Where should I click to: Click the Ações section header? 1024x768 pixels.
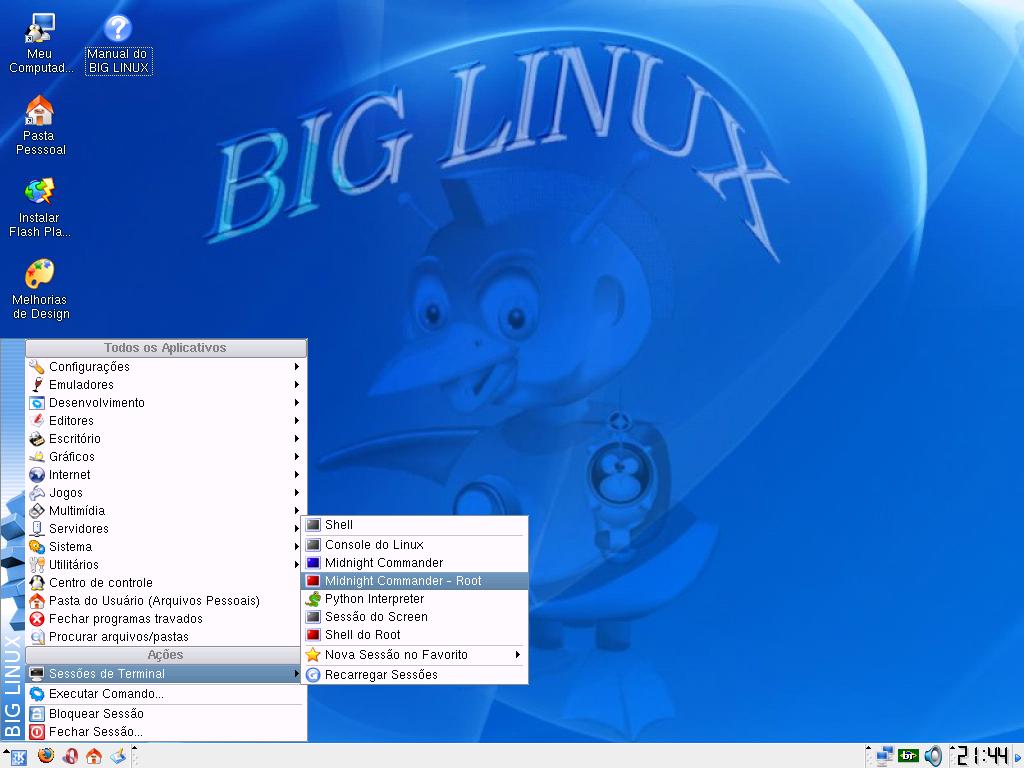click(x=164, y=654)
